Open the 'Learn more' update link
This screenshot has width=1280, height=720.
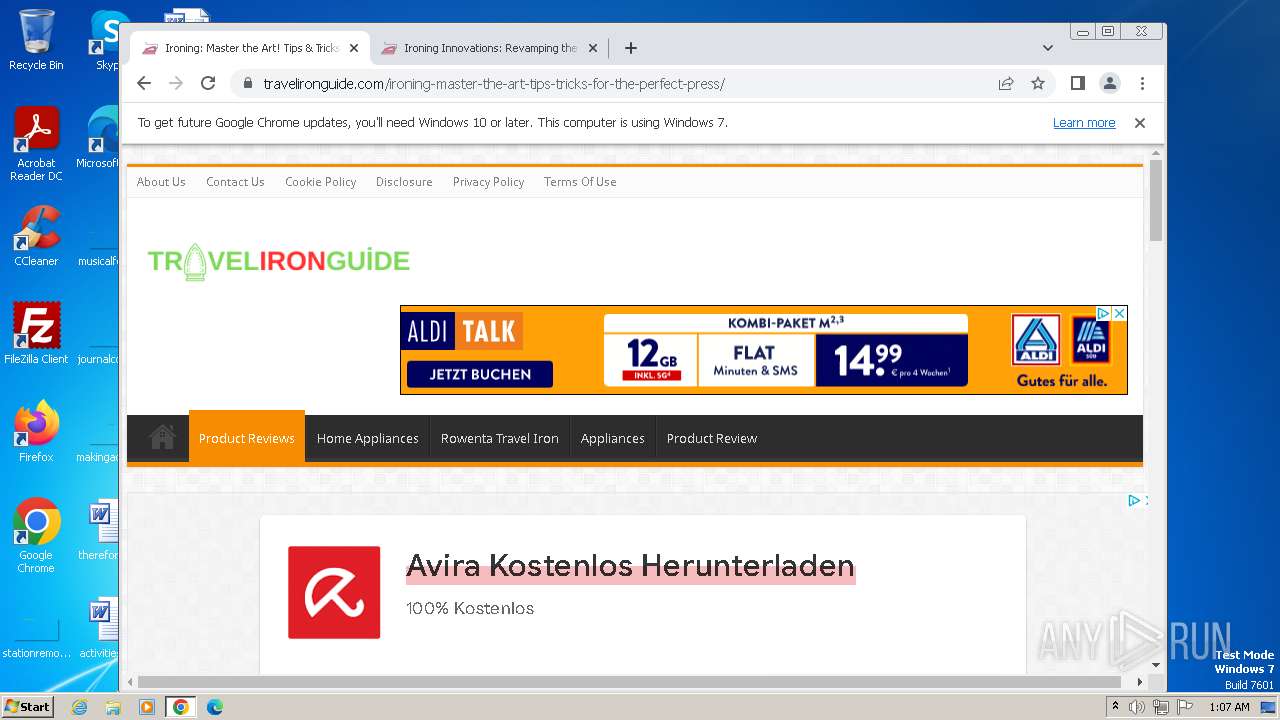[1084, 123]
